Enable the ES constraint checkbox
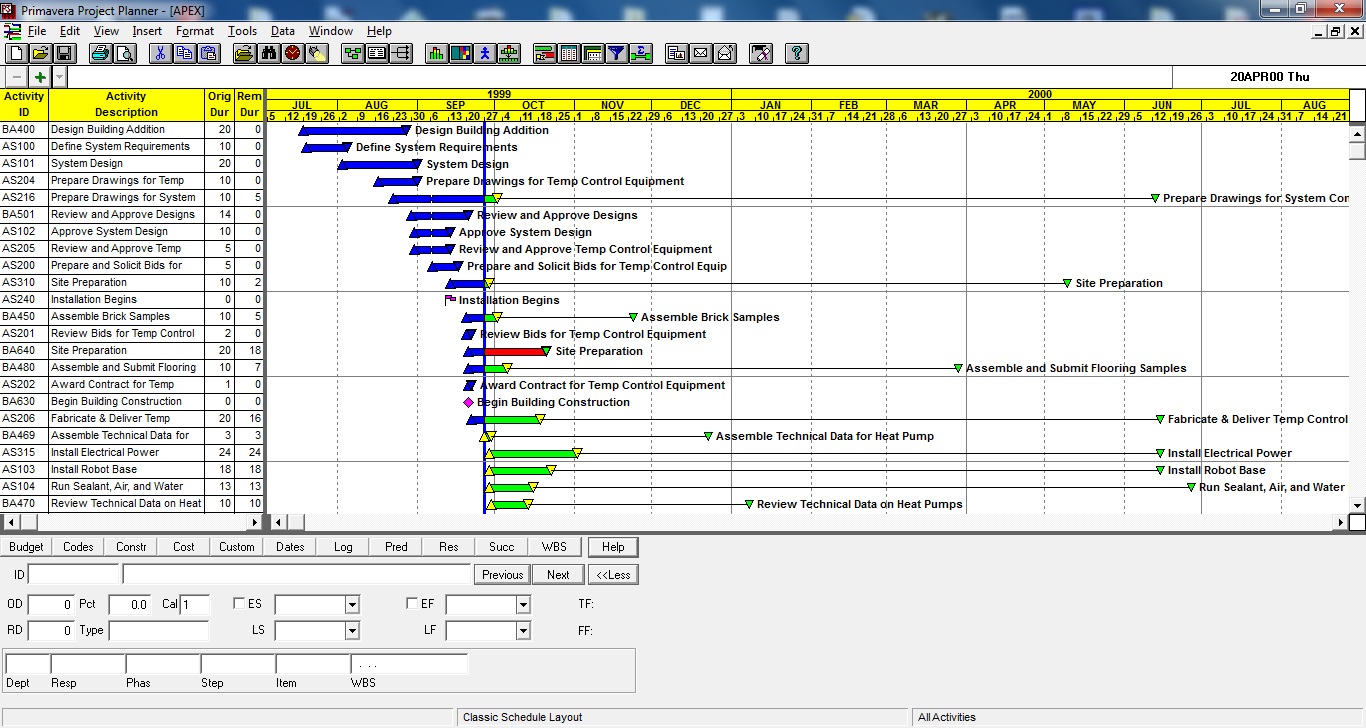Image resolution: width=1366 pixels, height=728 pixels. pyautogui.click(x=239, y=604)
